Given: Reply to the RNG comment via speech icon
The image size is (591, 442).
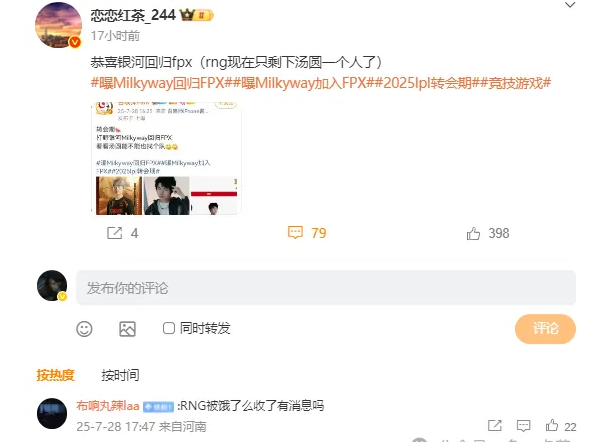Looking at the screenshot, I should (x=523, y=426).
